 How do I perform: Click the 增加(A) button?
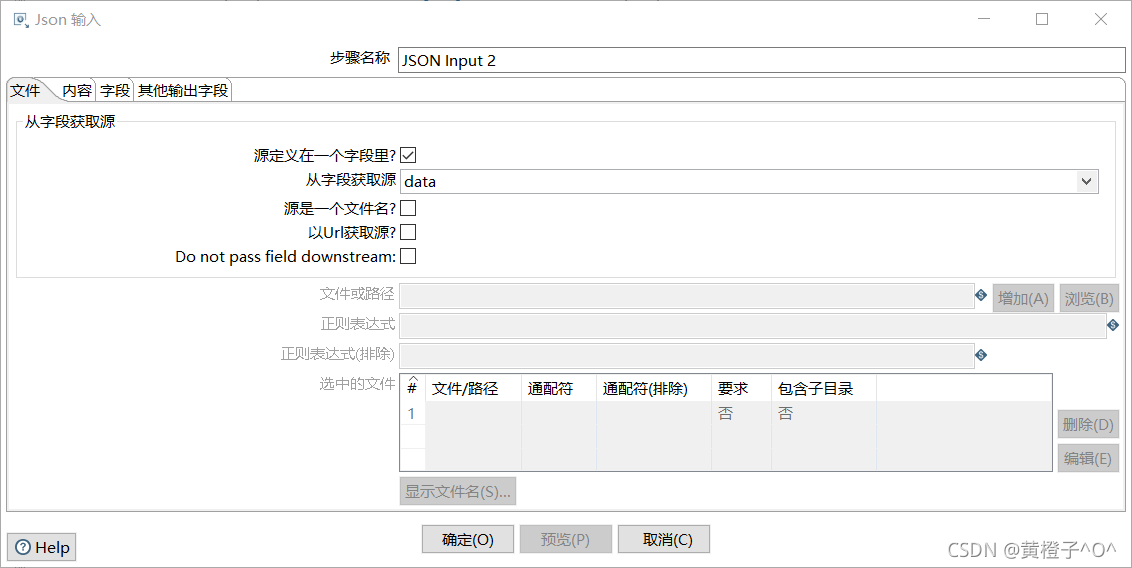coord(1023,298)
